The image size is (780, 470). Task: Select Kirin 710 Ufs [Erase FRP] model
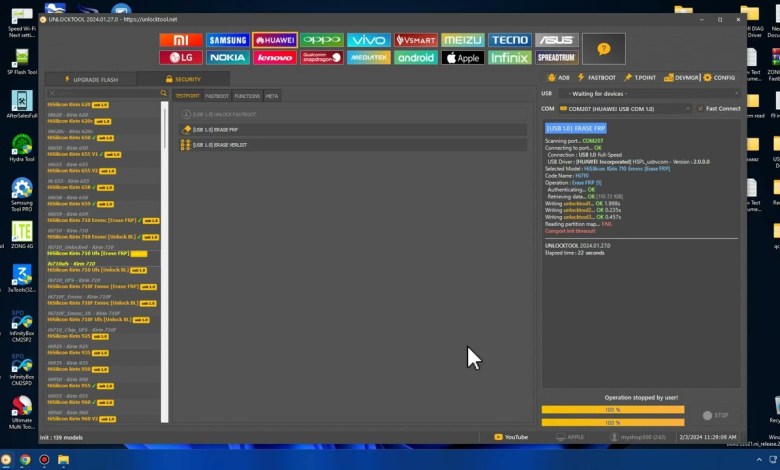point(97,254)
